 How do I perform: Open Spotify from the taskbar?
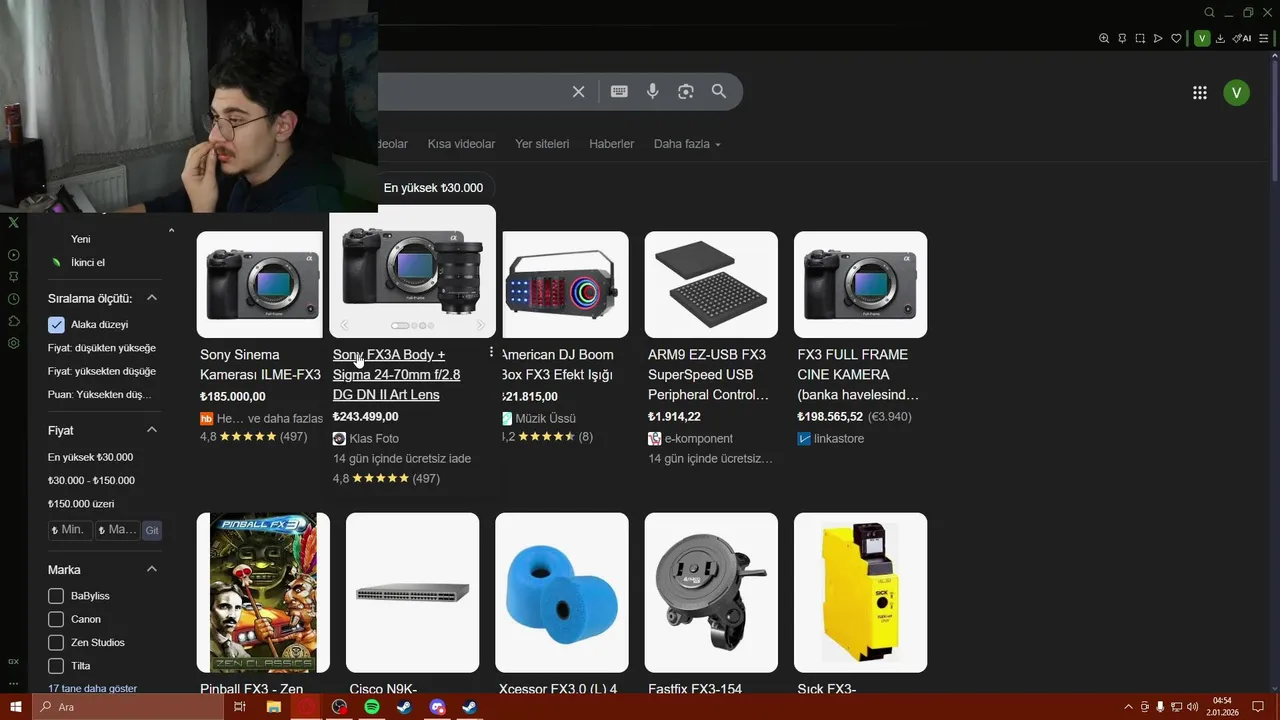[x=372, y=707]
